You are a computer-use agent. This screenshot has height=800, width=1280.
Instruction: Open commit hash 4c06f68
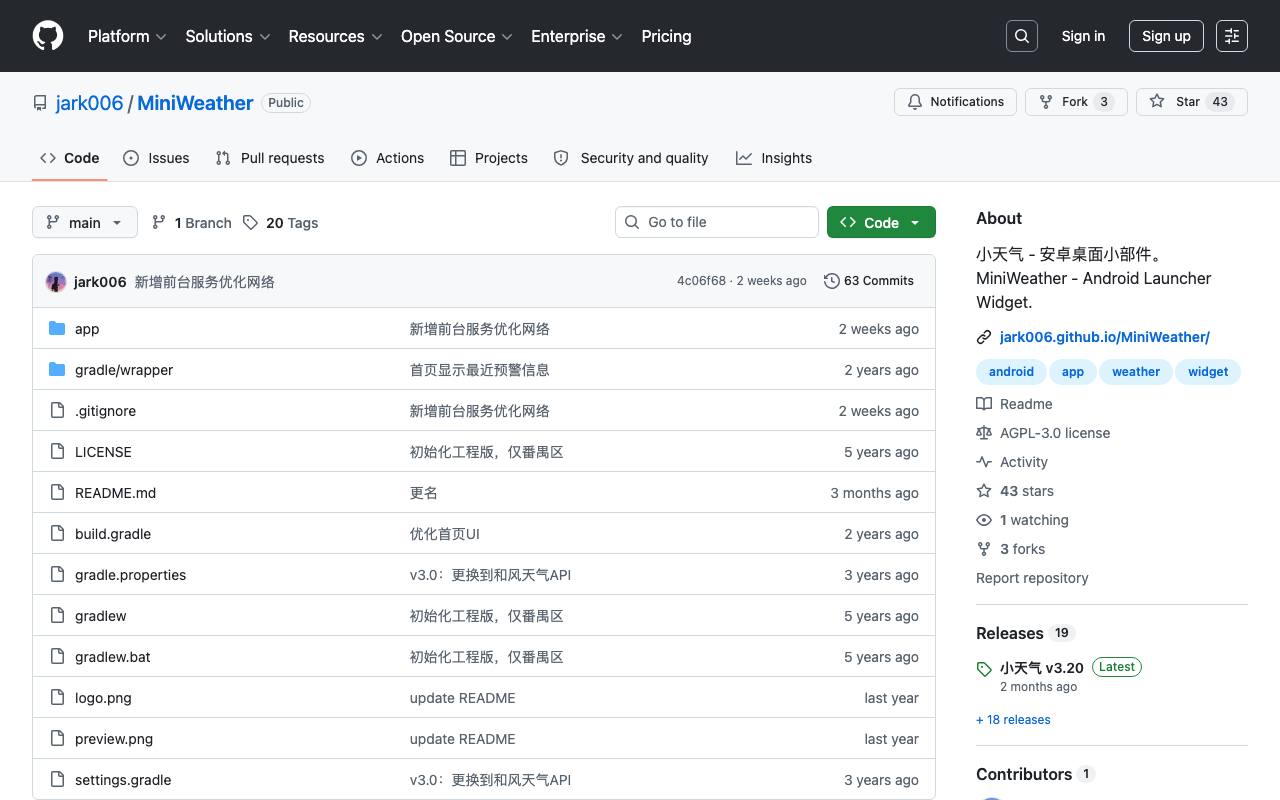click(701, 281)
